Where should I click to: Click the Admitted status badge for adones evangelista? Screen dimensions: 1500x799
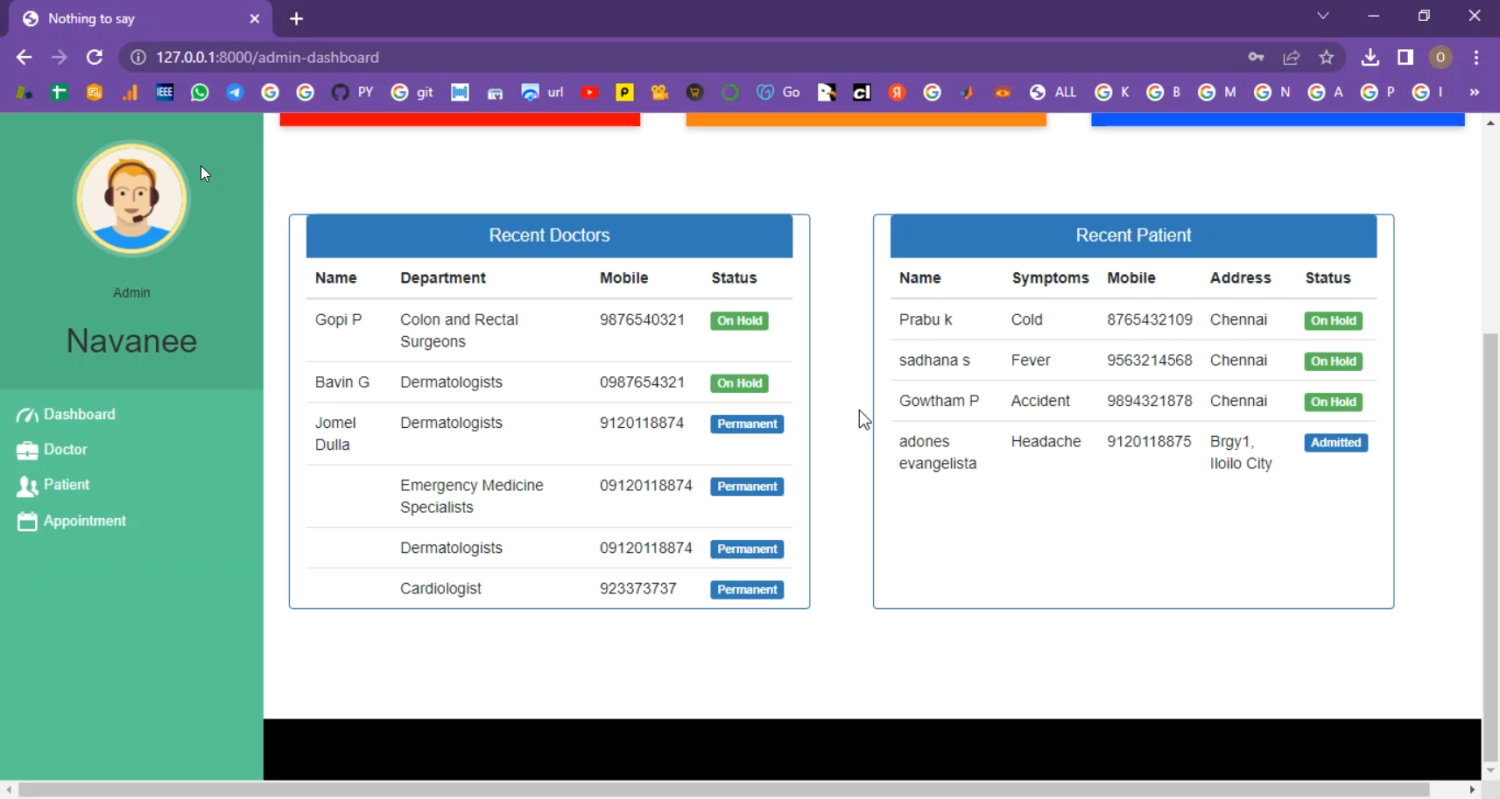coord(1335,442)
